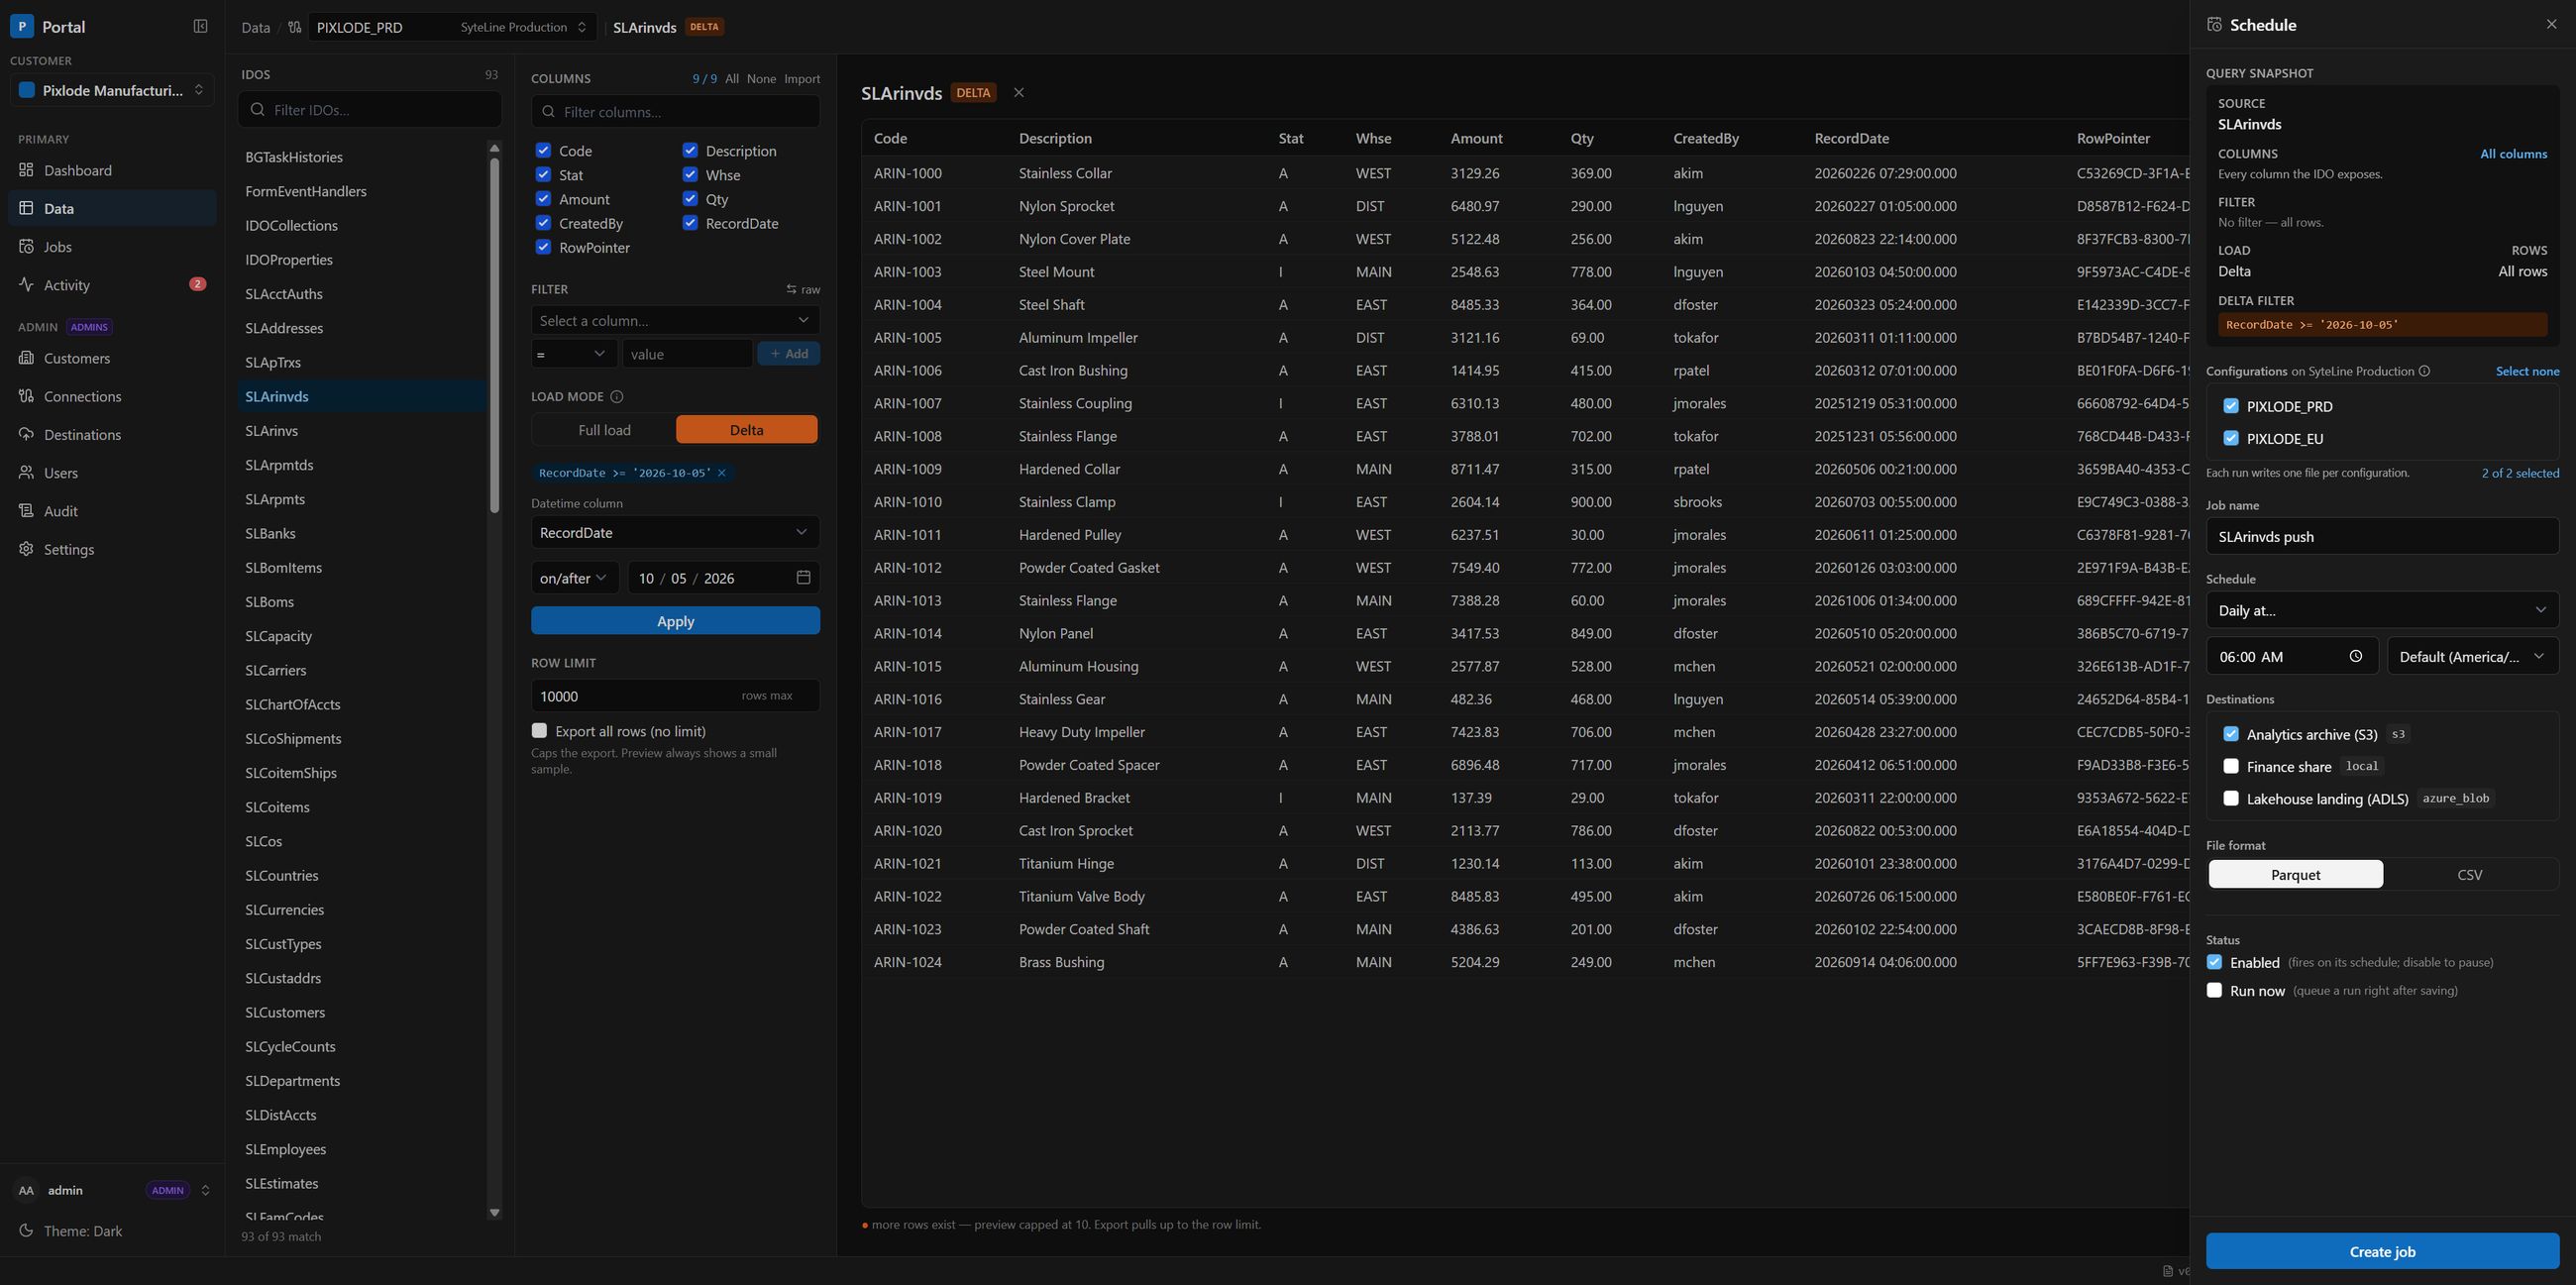Remove the RecordDate delta filter chip
This screenshot has width=2576, height=1285.
pos(721,472)
